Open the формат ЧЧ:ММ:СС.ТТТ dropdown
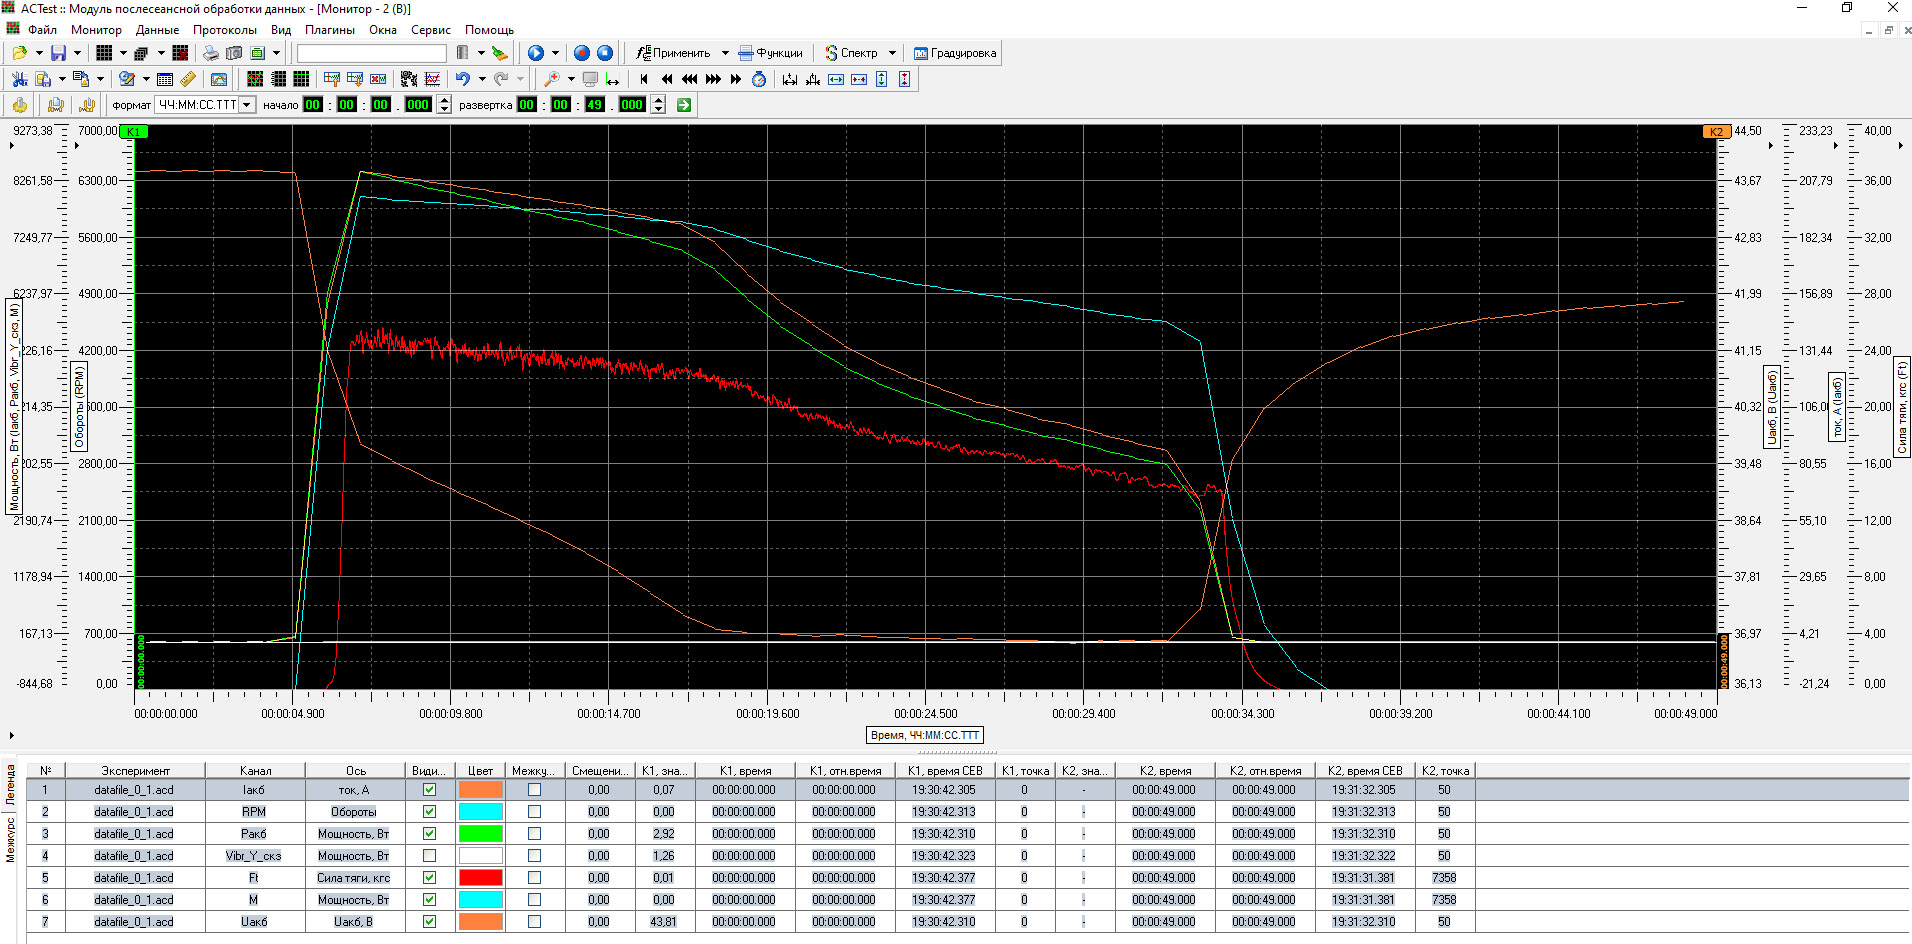The height and width of the screenshot is (944, 1912). [246, 105]
